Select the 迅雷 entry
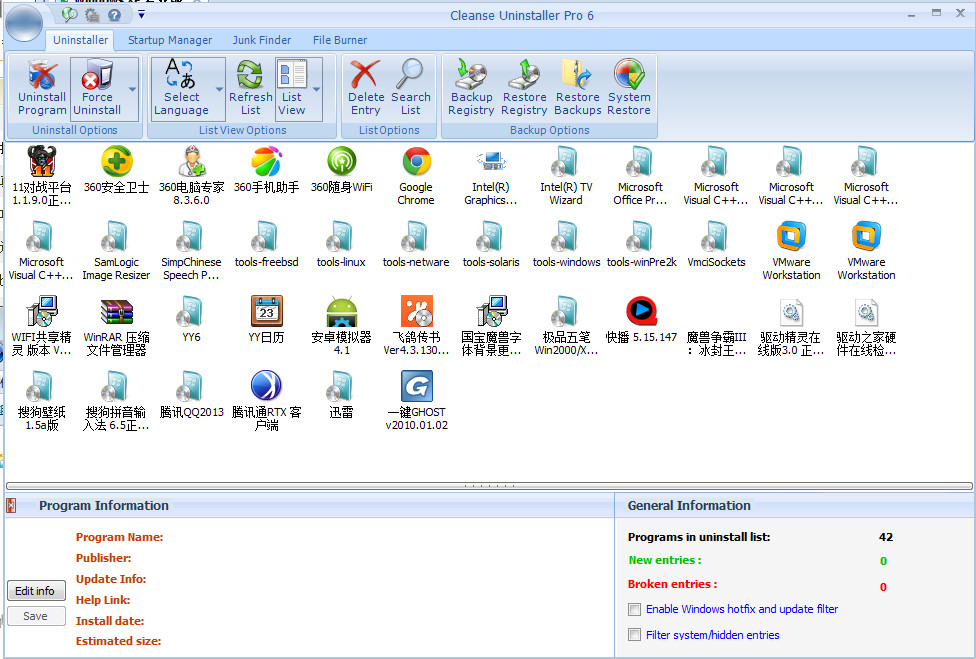976x659 pixels. [341, 395]
